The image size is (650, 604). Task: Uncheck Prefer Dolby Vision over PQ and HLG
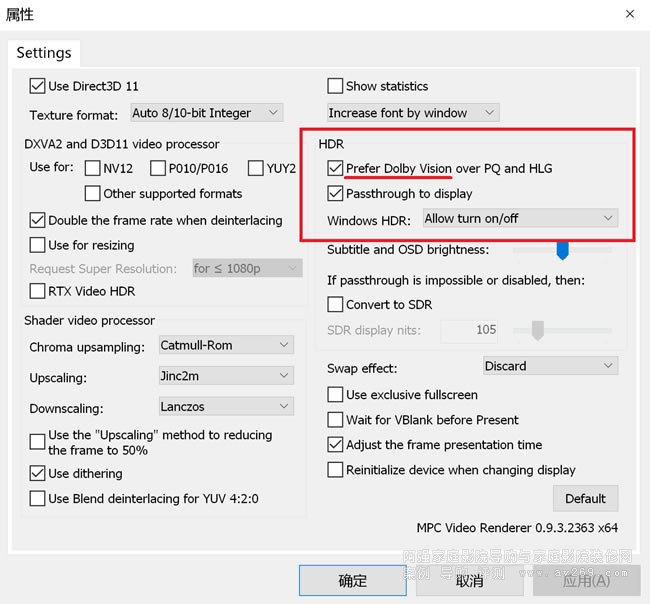pos(336,168)
